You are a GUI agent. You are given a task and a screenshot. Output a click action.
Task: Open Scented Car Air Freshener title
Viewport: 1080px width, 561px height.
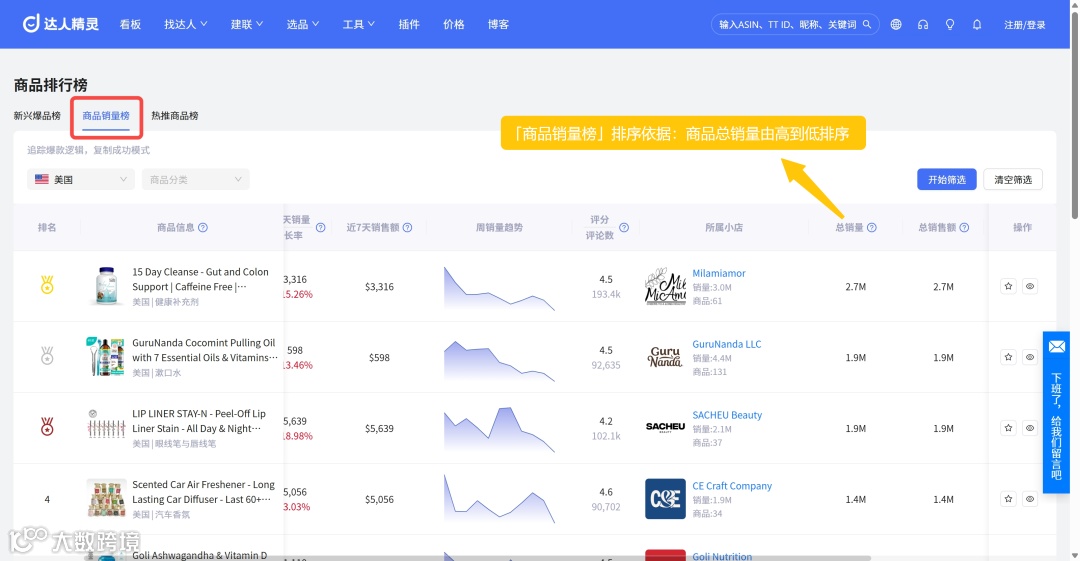[203, 492]
